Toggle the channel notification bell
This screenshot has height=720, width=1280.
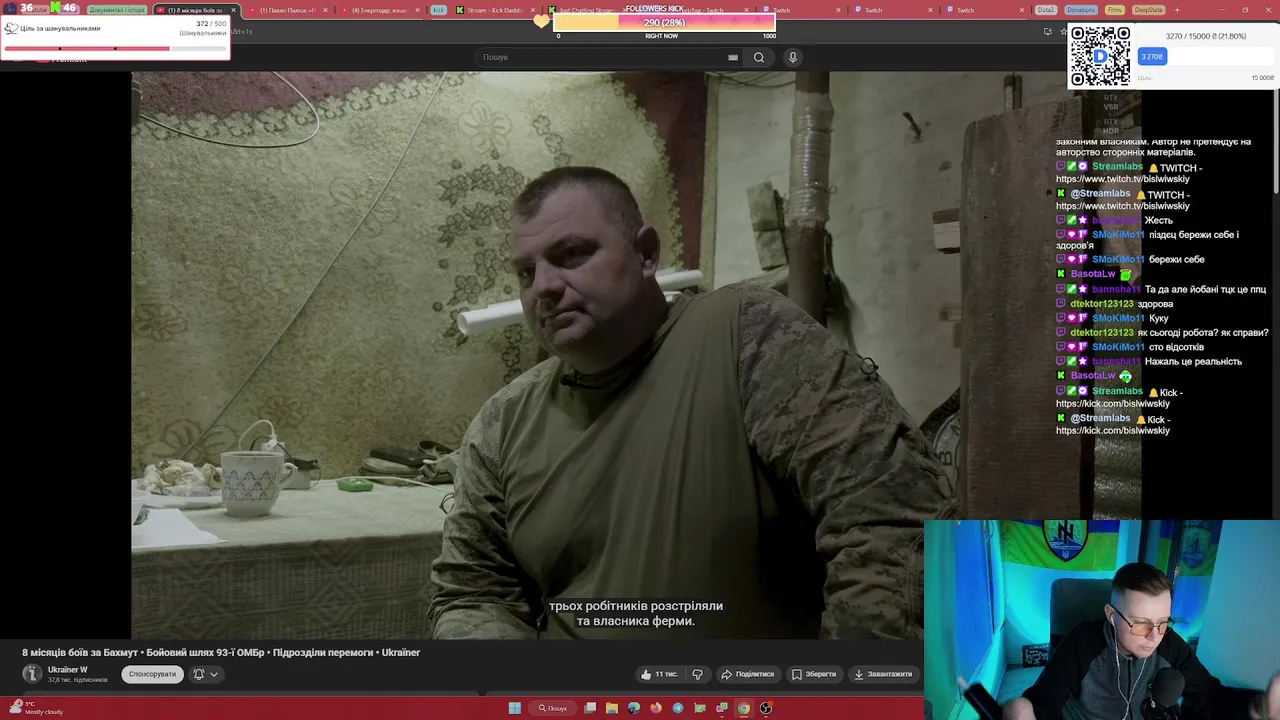(x=198, y=674)
